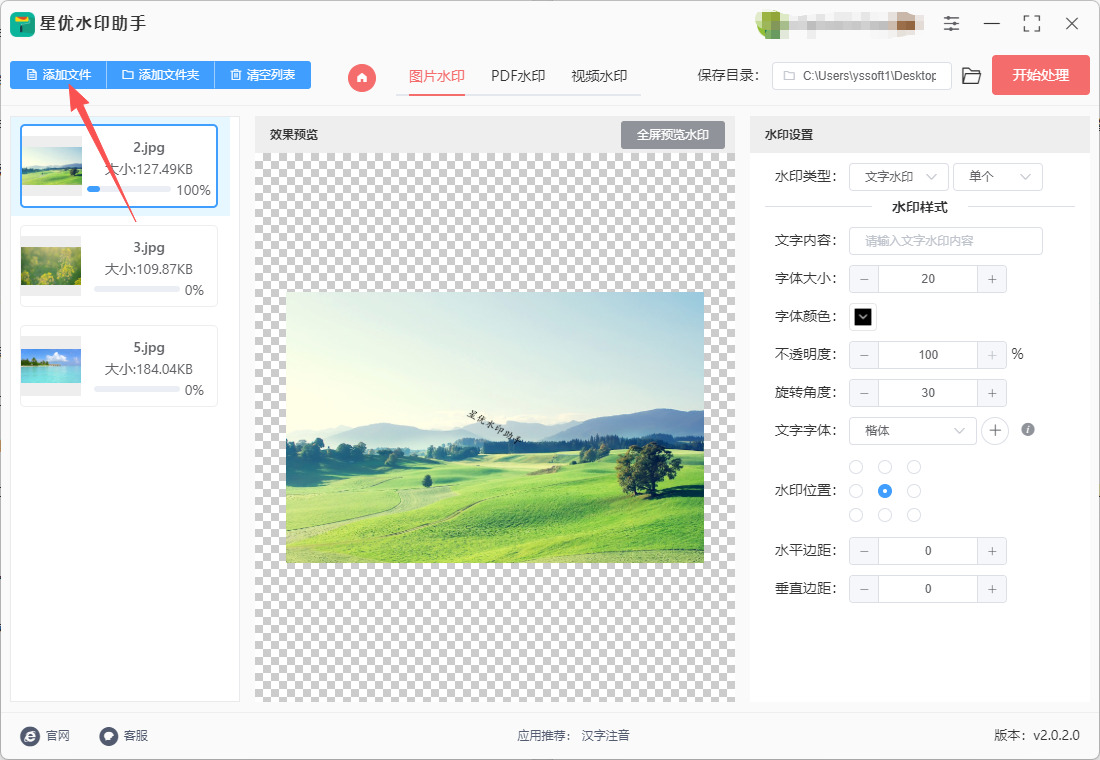Open the 楷体 font dropdown
This screenshot has height=760, width=1100.
click(x=912, y=430)
